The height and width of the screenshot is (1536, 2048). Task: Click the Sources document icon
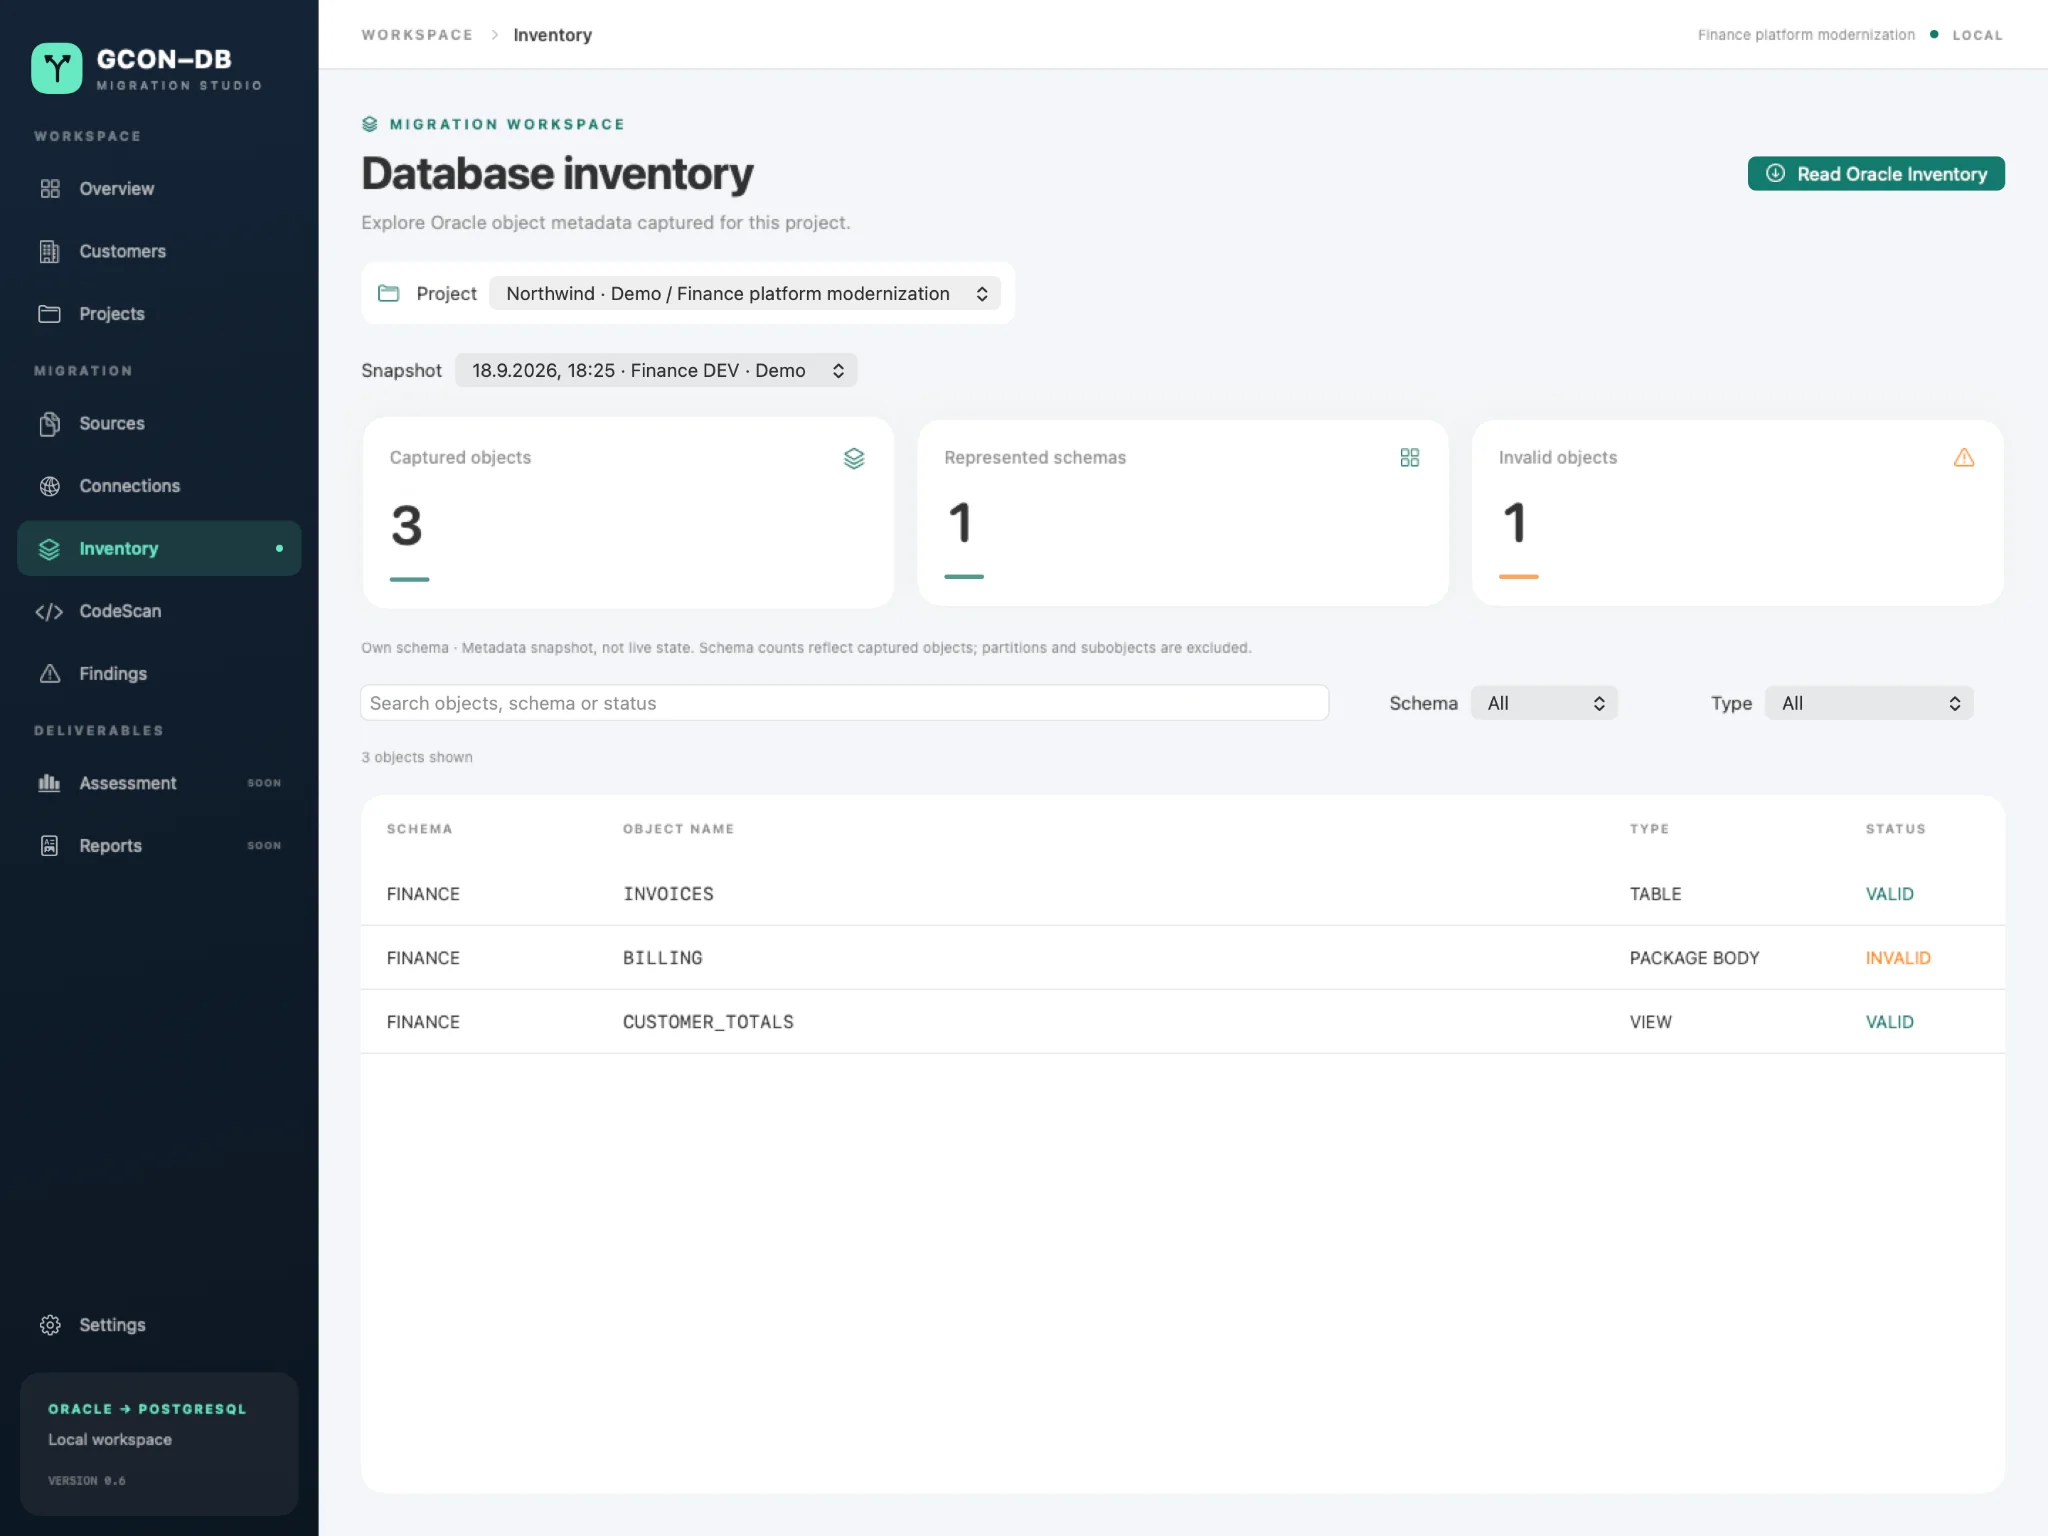[50, 424]
